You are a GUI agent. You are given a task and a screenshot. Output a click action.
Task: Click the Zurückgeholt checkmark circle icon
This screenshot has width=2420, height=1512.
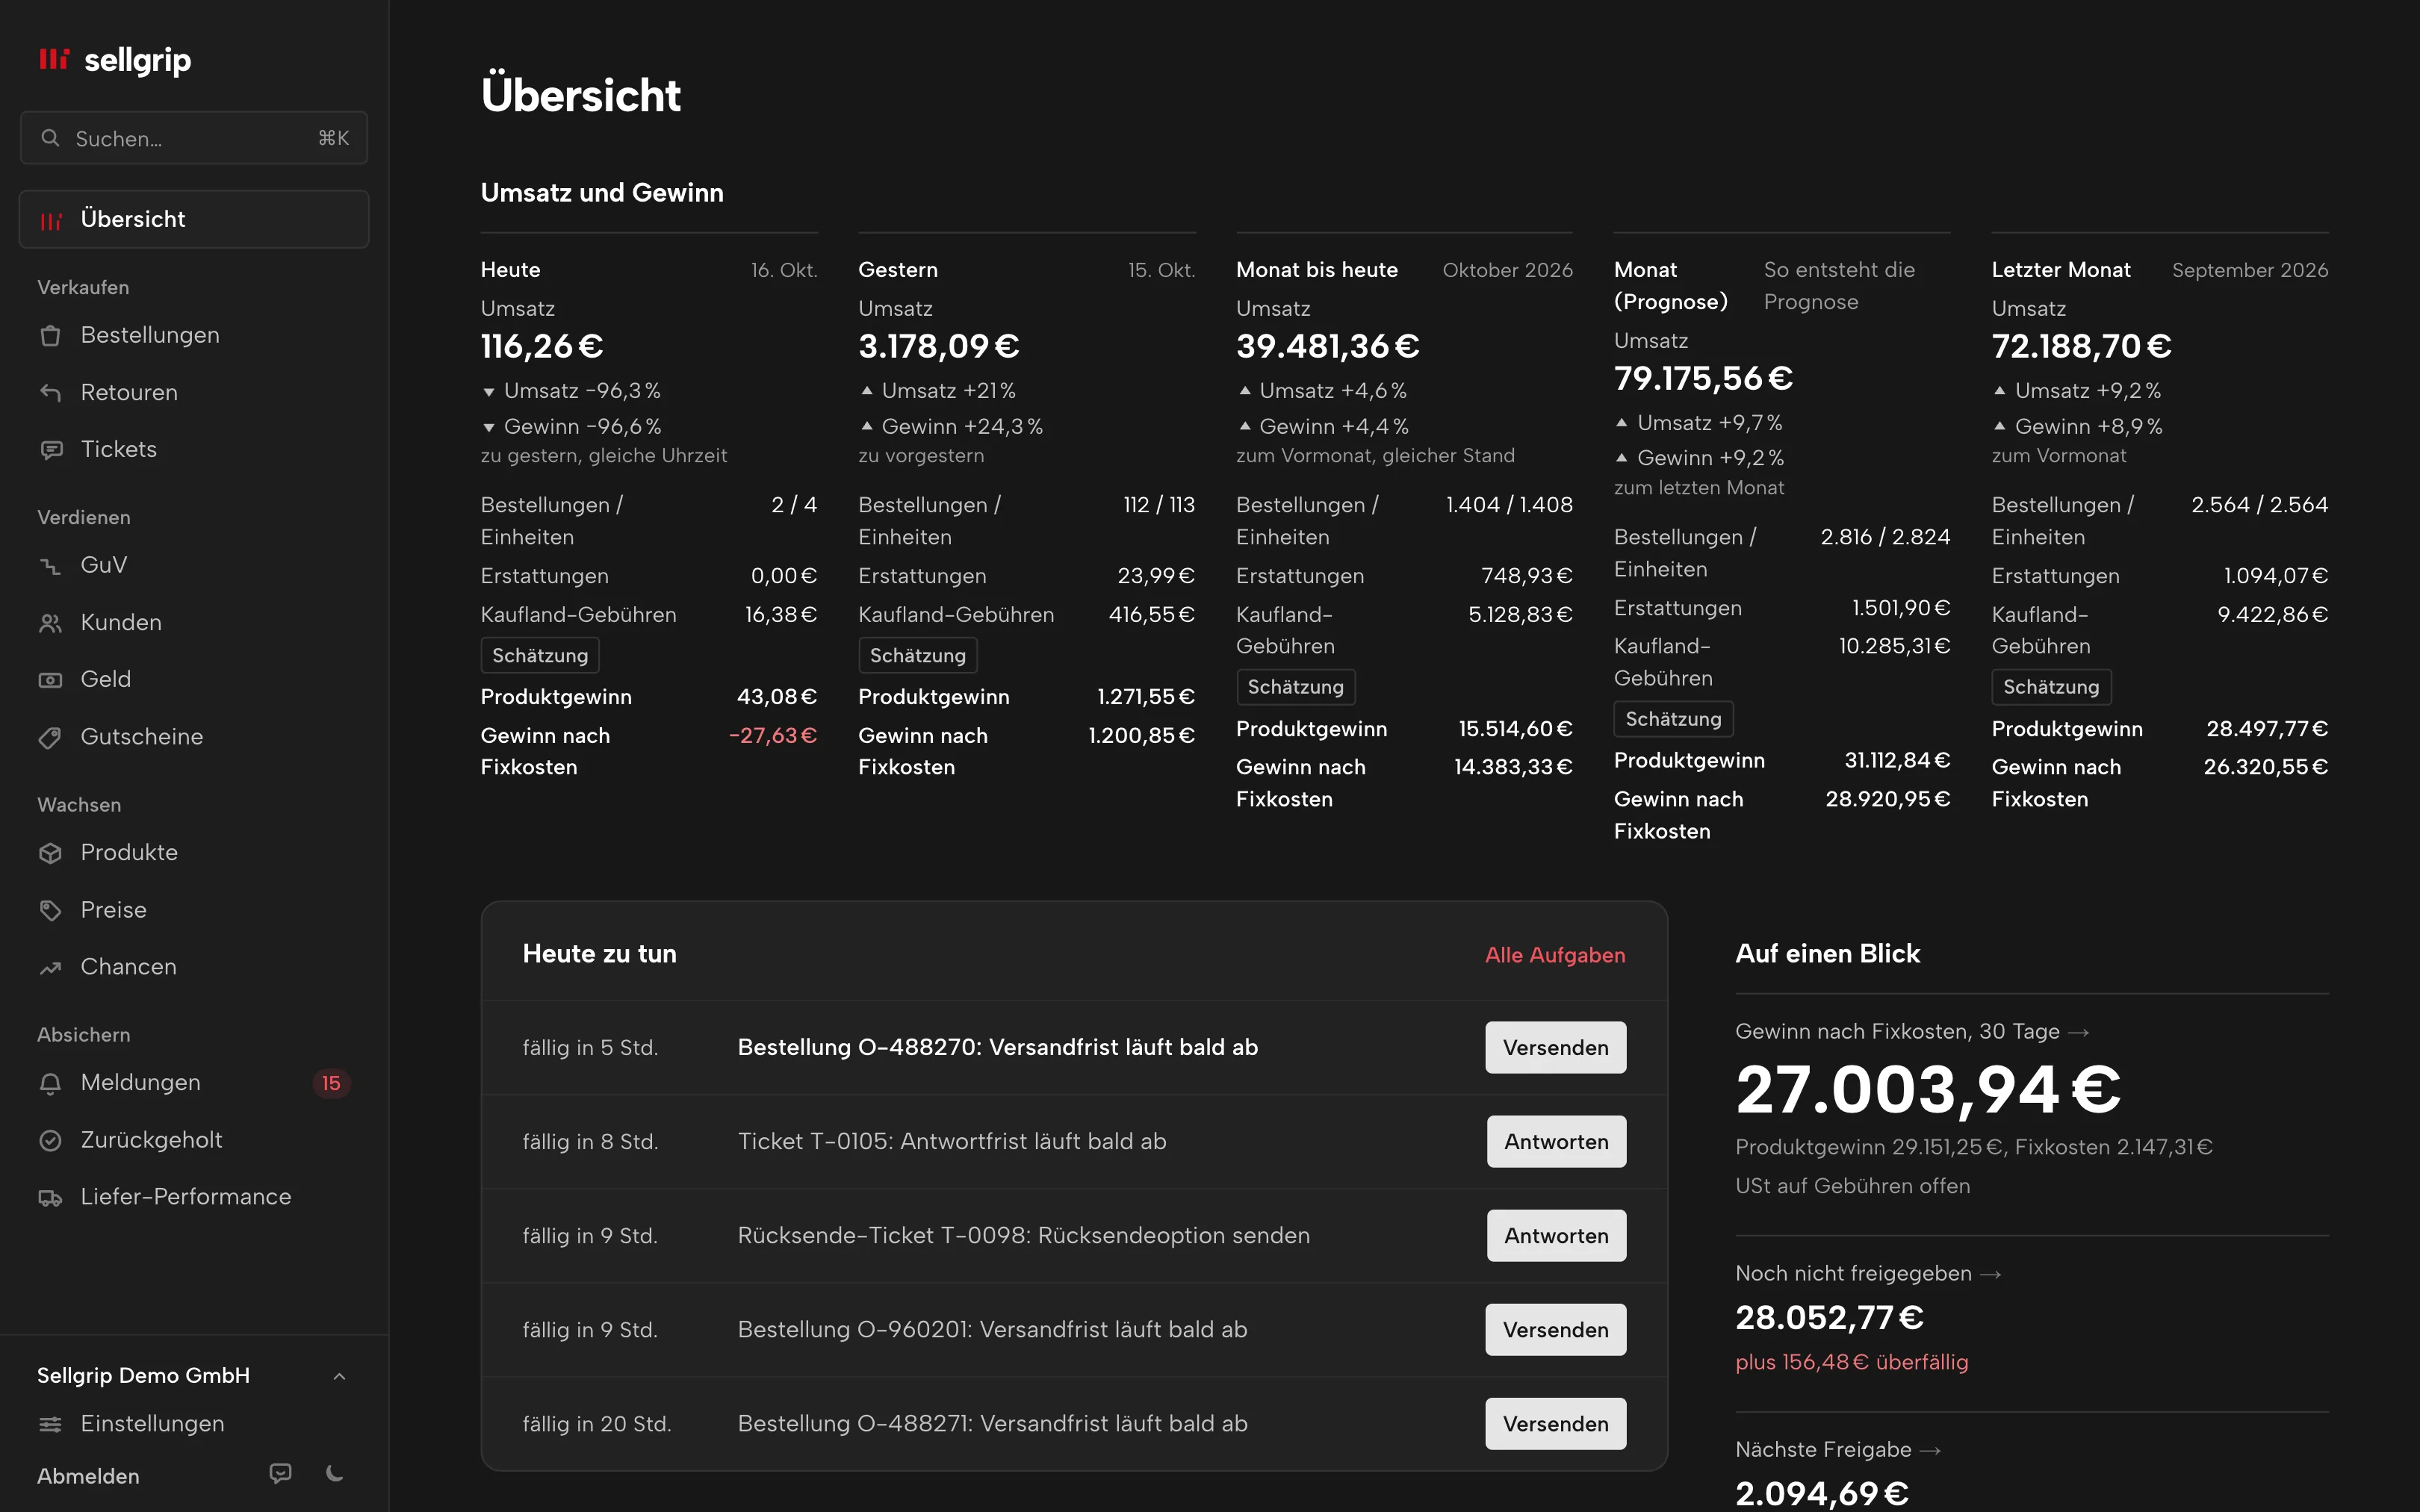pos(50,1140)
